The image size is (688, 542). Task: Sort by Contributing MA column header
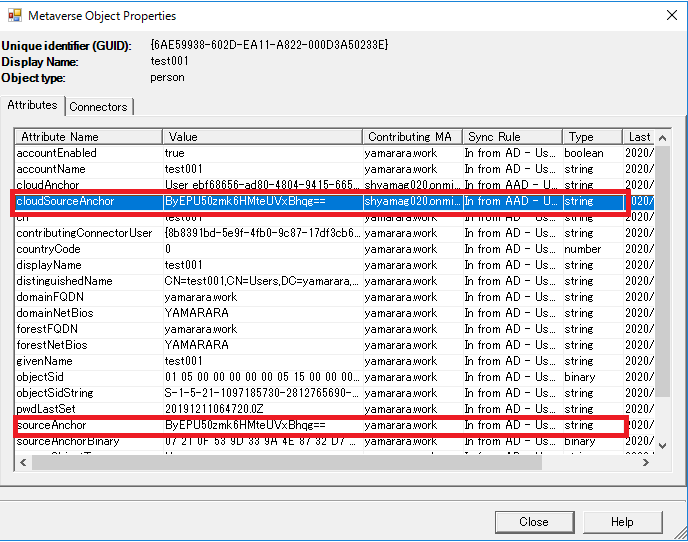coord(412,137)
